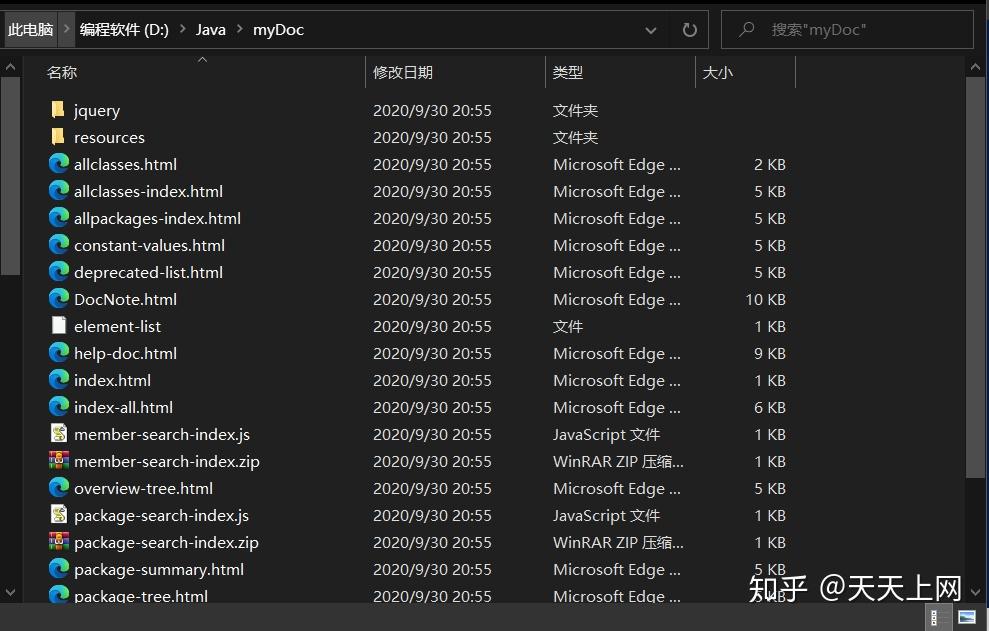Click the file list scrollbar down arrow

pyautogui.click(x=975, y=593)
